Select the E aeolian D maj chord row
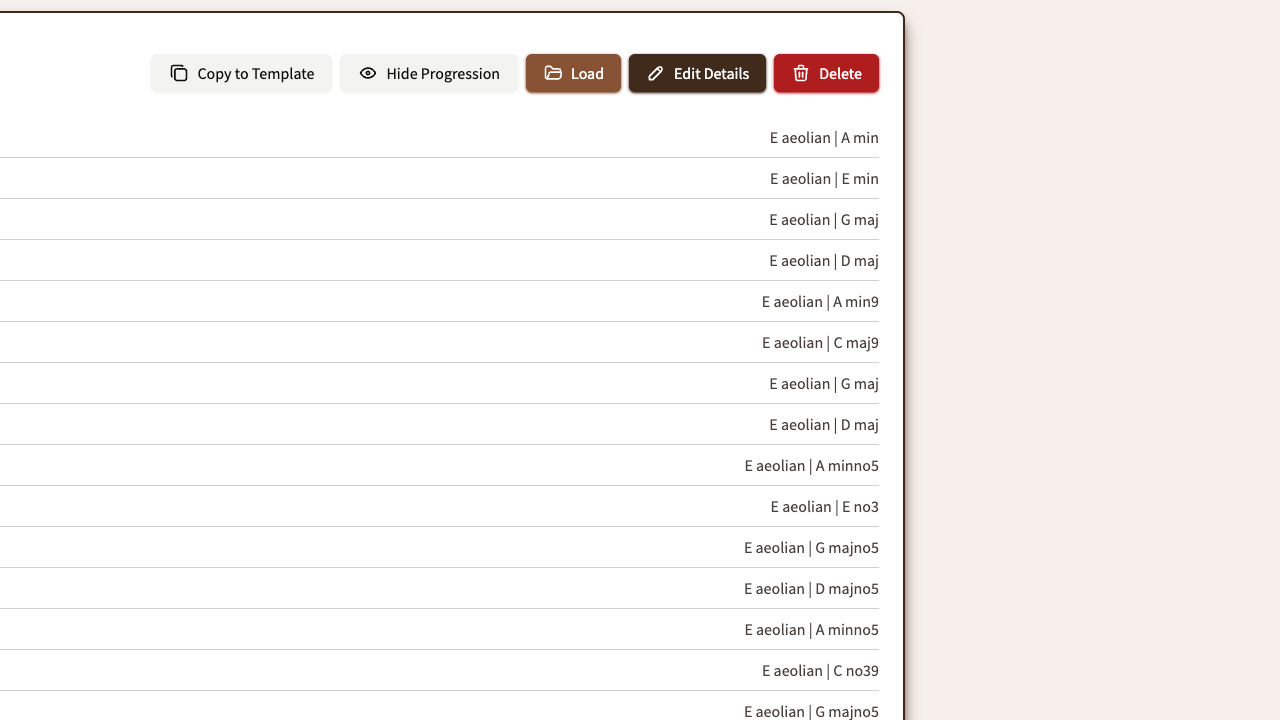Image resolution: width=1280 pixels, height=720 pixels. (823, 261)
